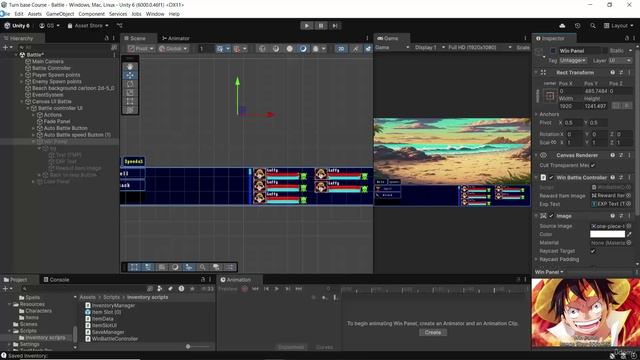Toggle Raycast Target checkbox
The height and width of the screenshot is (360, 640).
pos(593,251)
